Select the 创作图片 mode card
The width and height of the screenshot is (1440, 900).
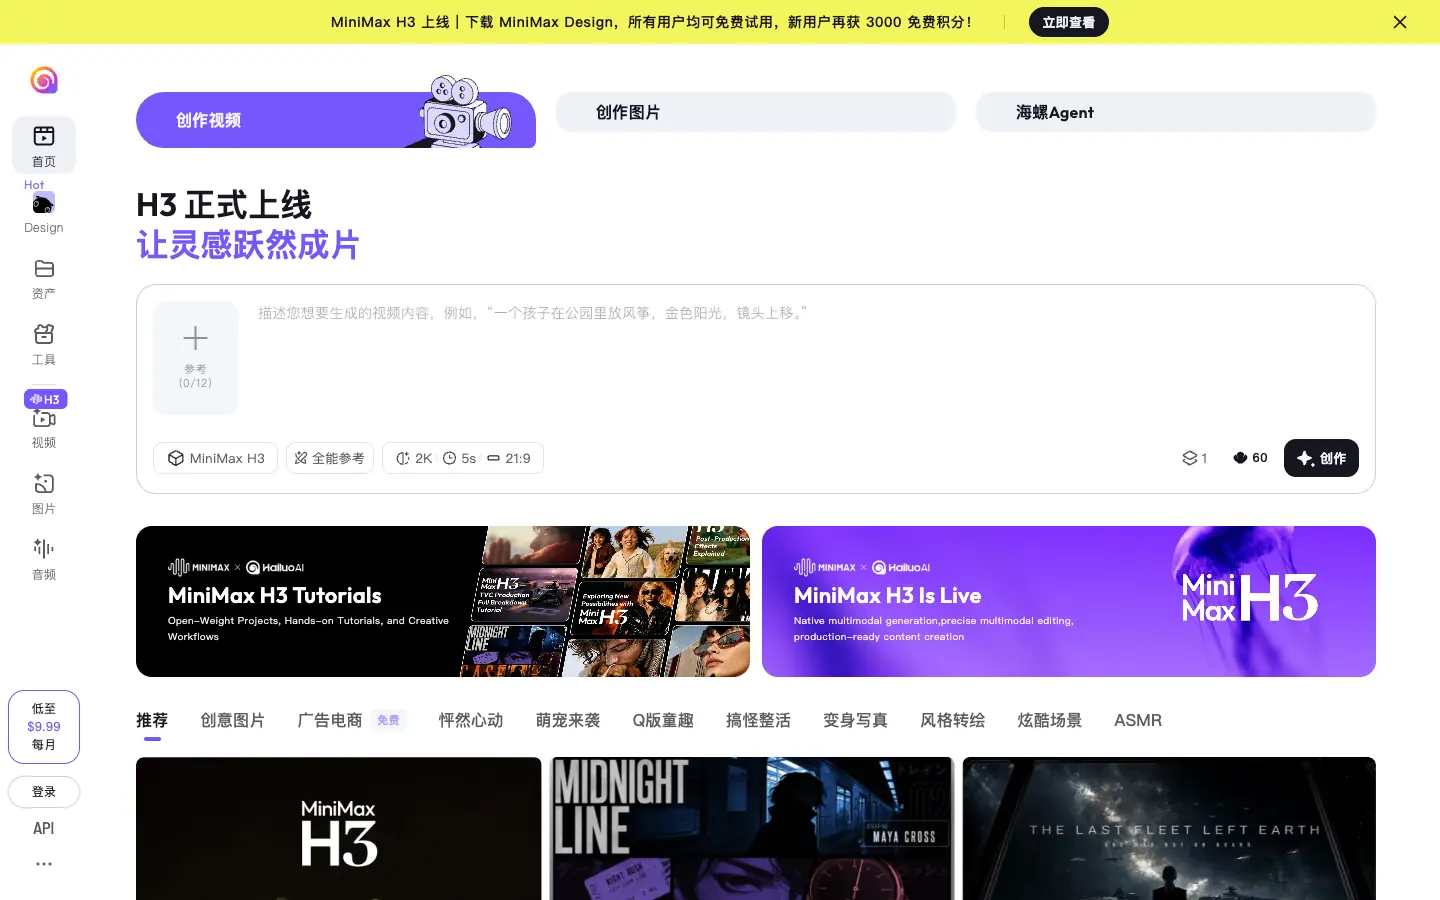pos(756,112)
